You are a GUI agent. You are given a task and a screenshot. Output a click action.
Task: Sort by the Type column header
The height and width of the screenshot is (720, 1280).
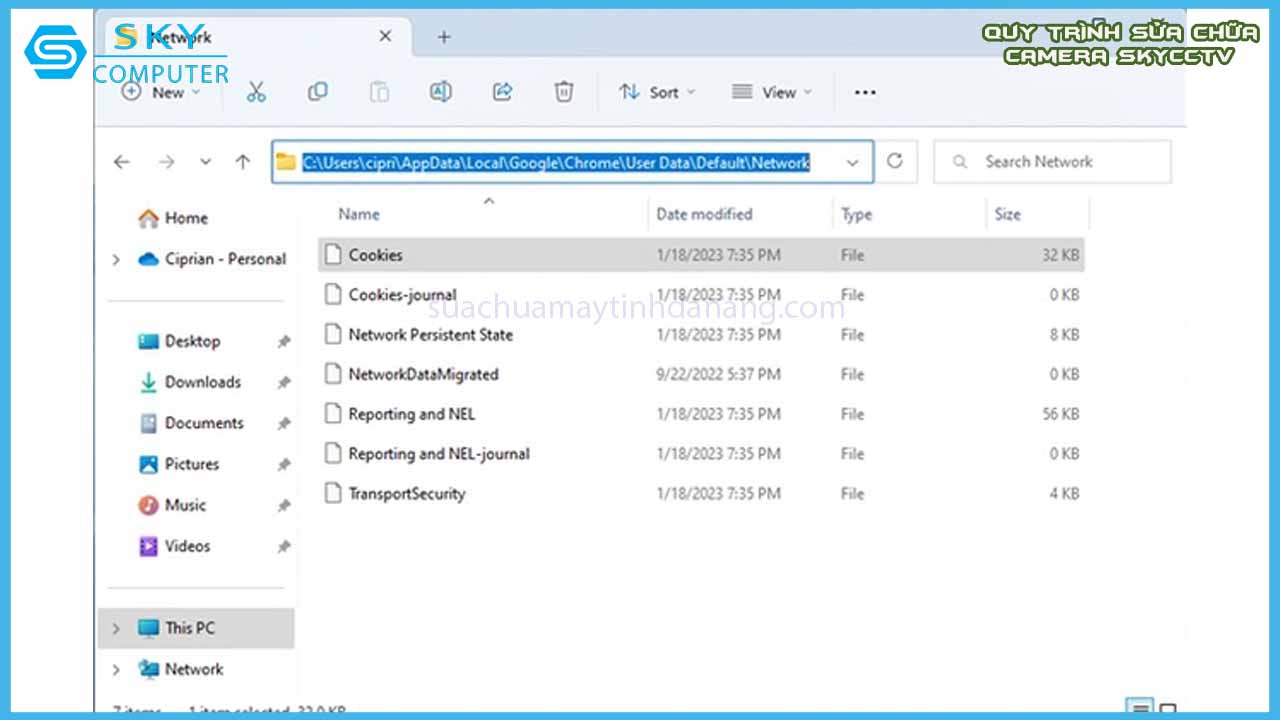point(856,214)
